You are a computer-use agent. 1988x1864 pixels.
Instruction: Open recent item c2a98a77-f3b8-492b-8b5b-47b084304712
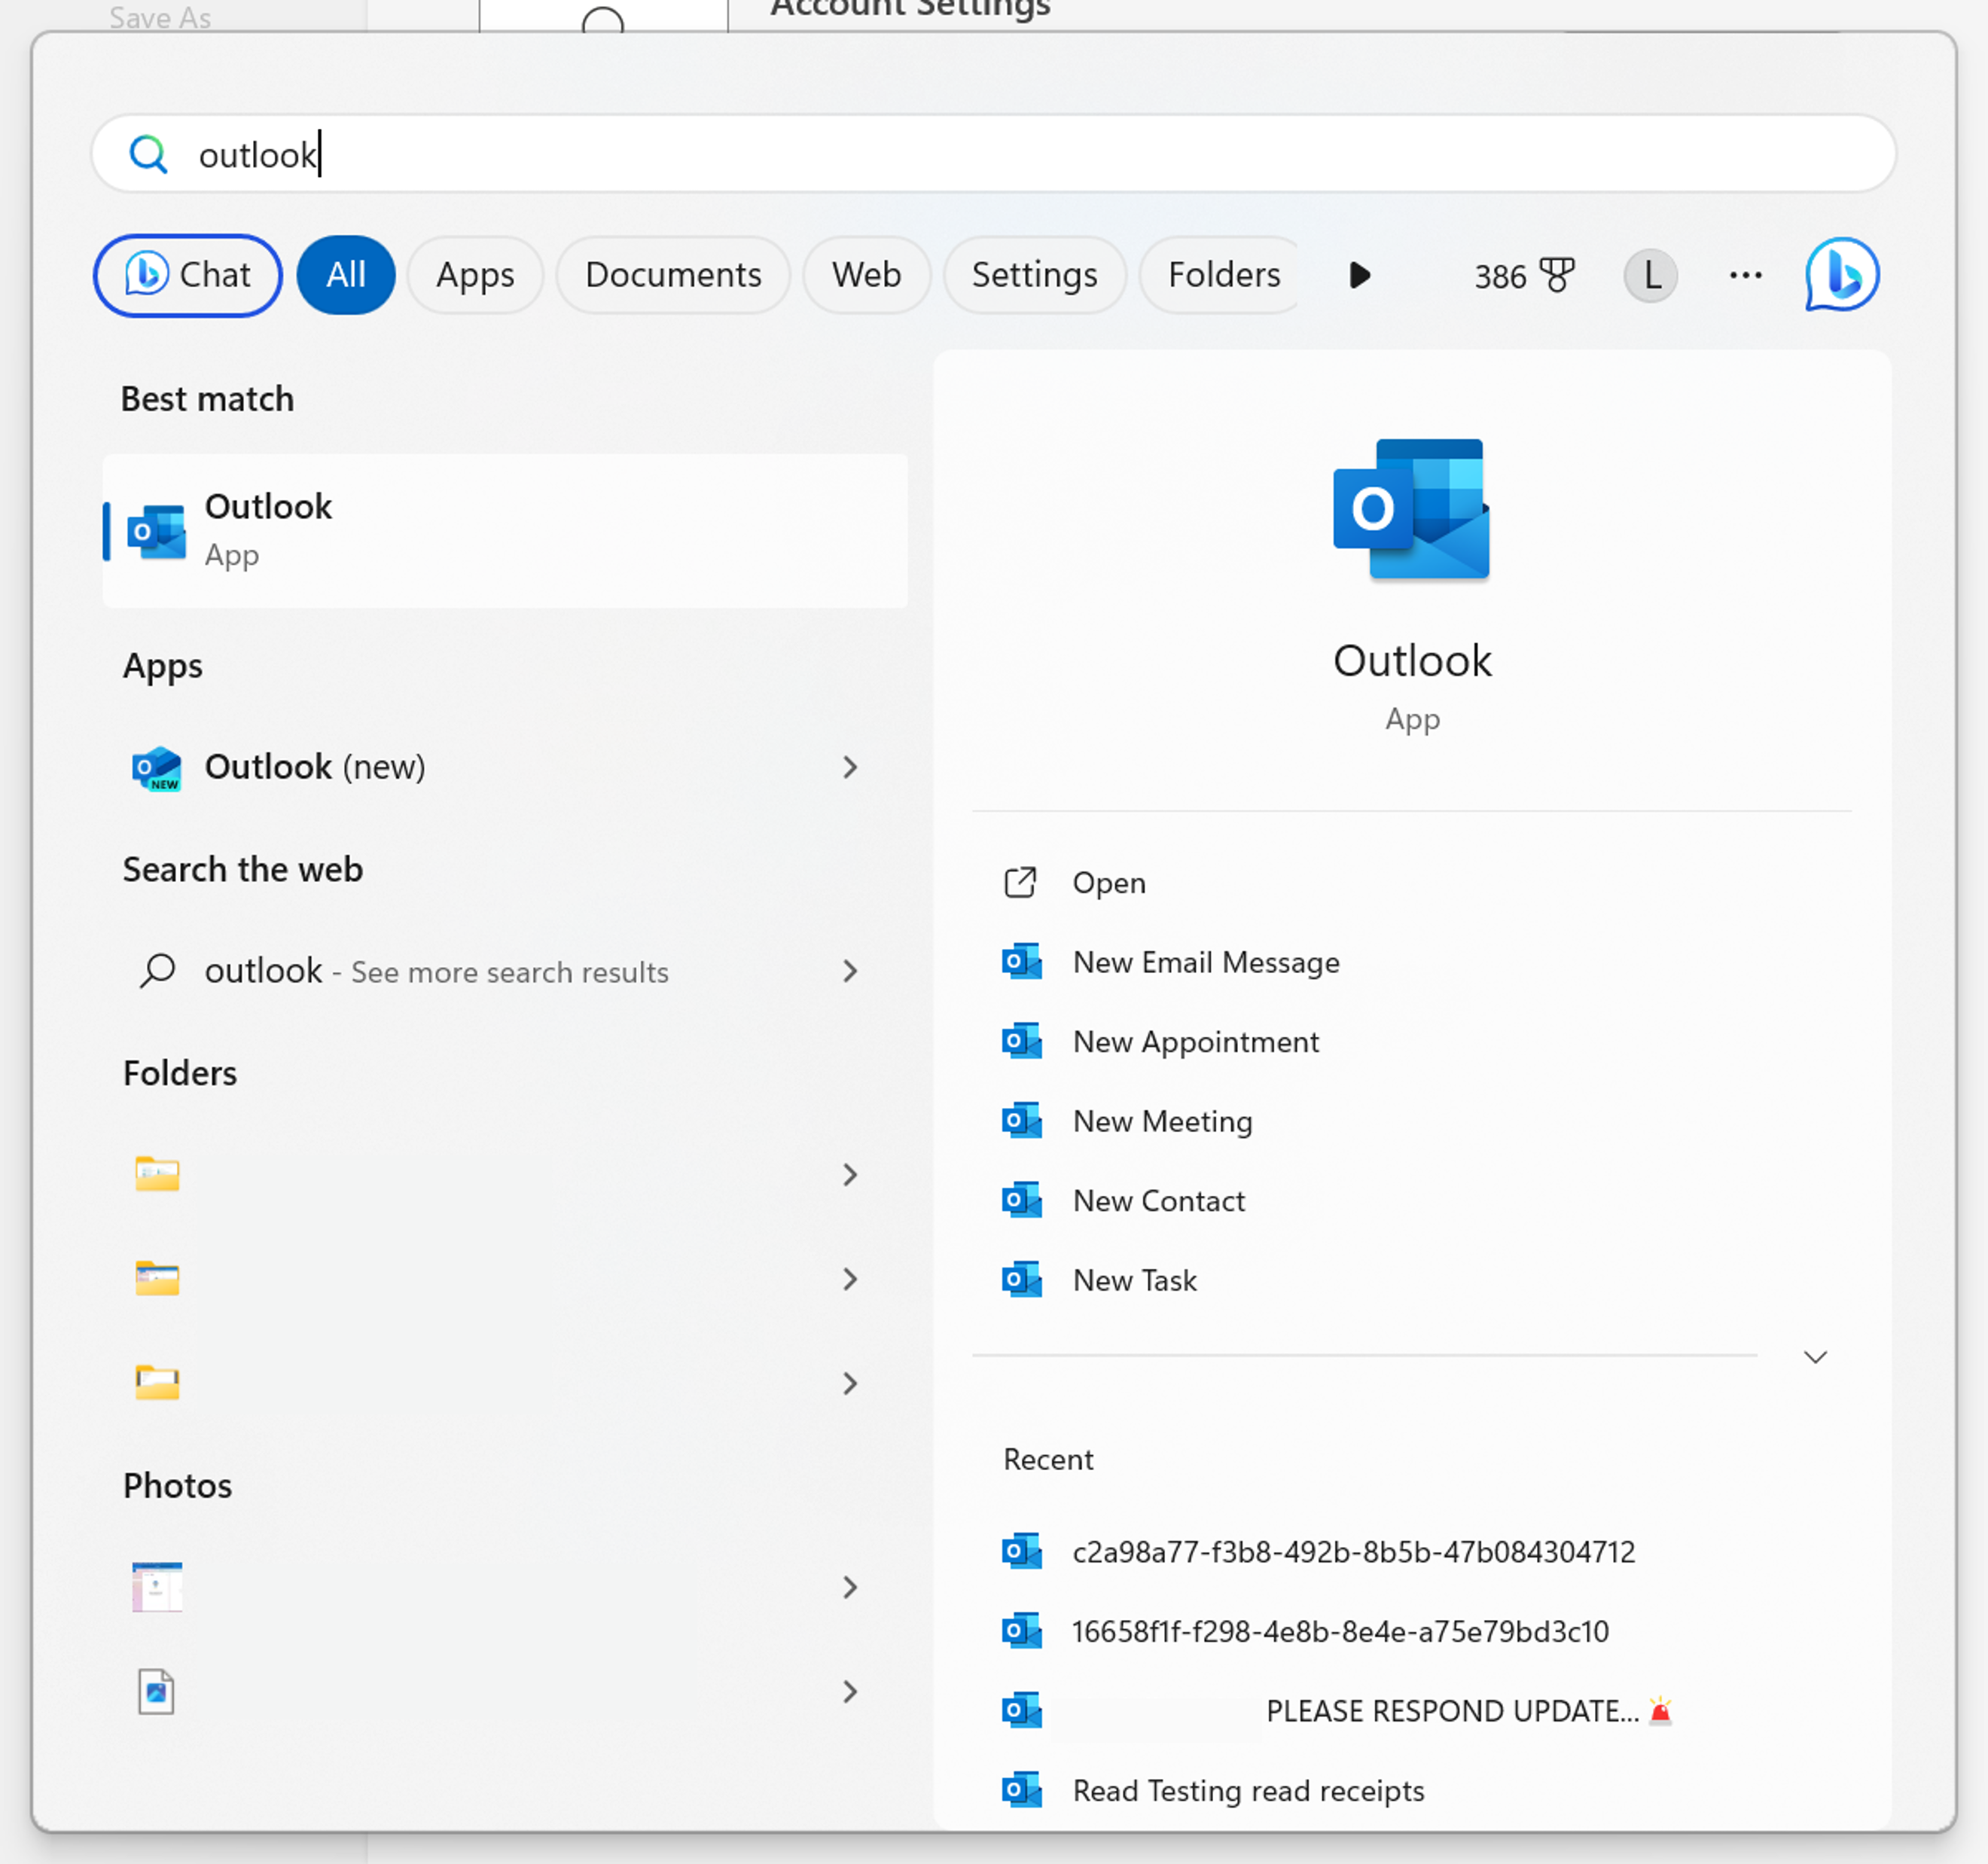click(x=1411, y=1552)
